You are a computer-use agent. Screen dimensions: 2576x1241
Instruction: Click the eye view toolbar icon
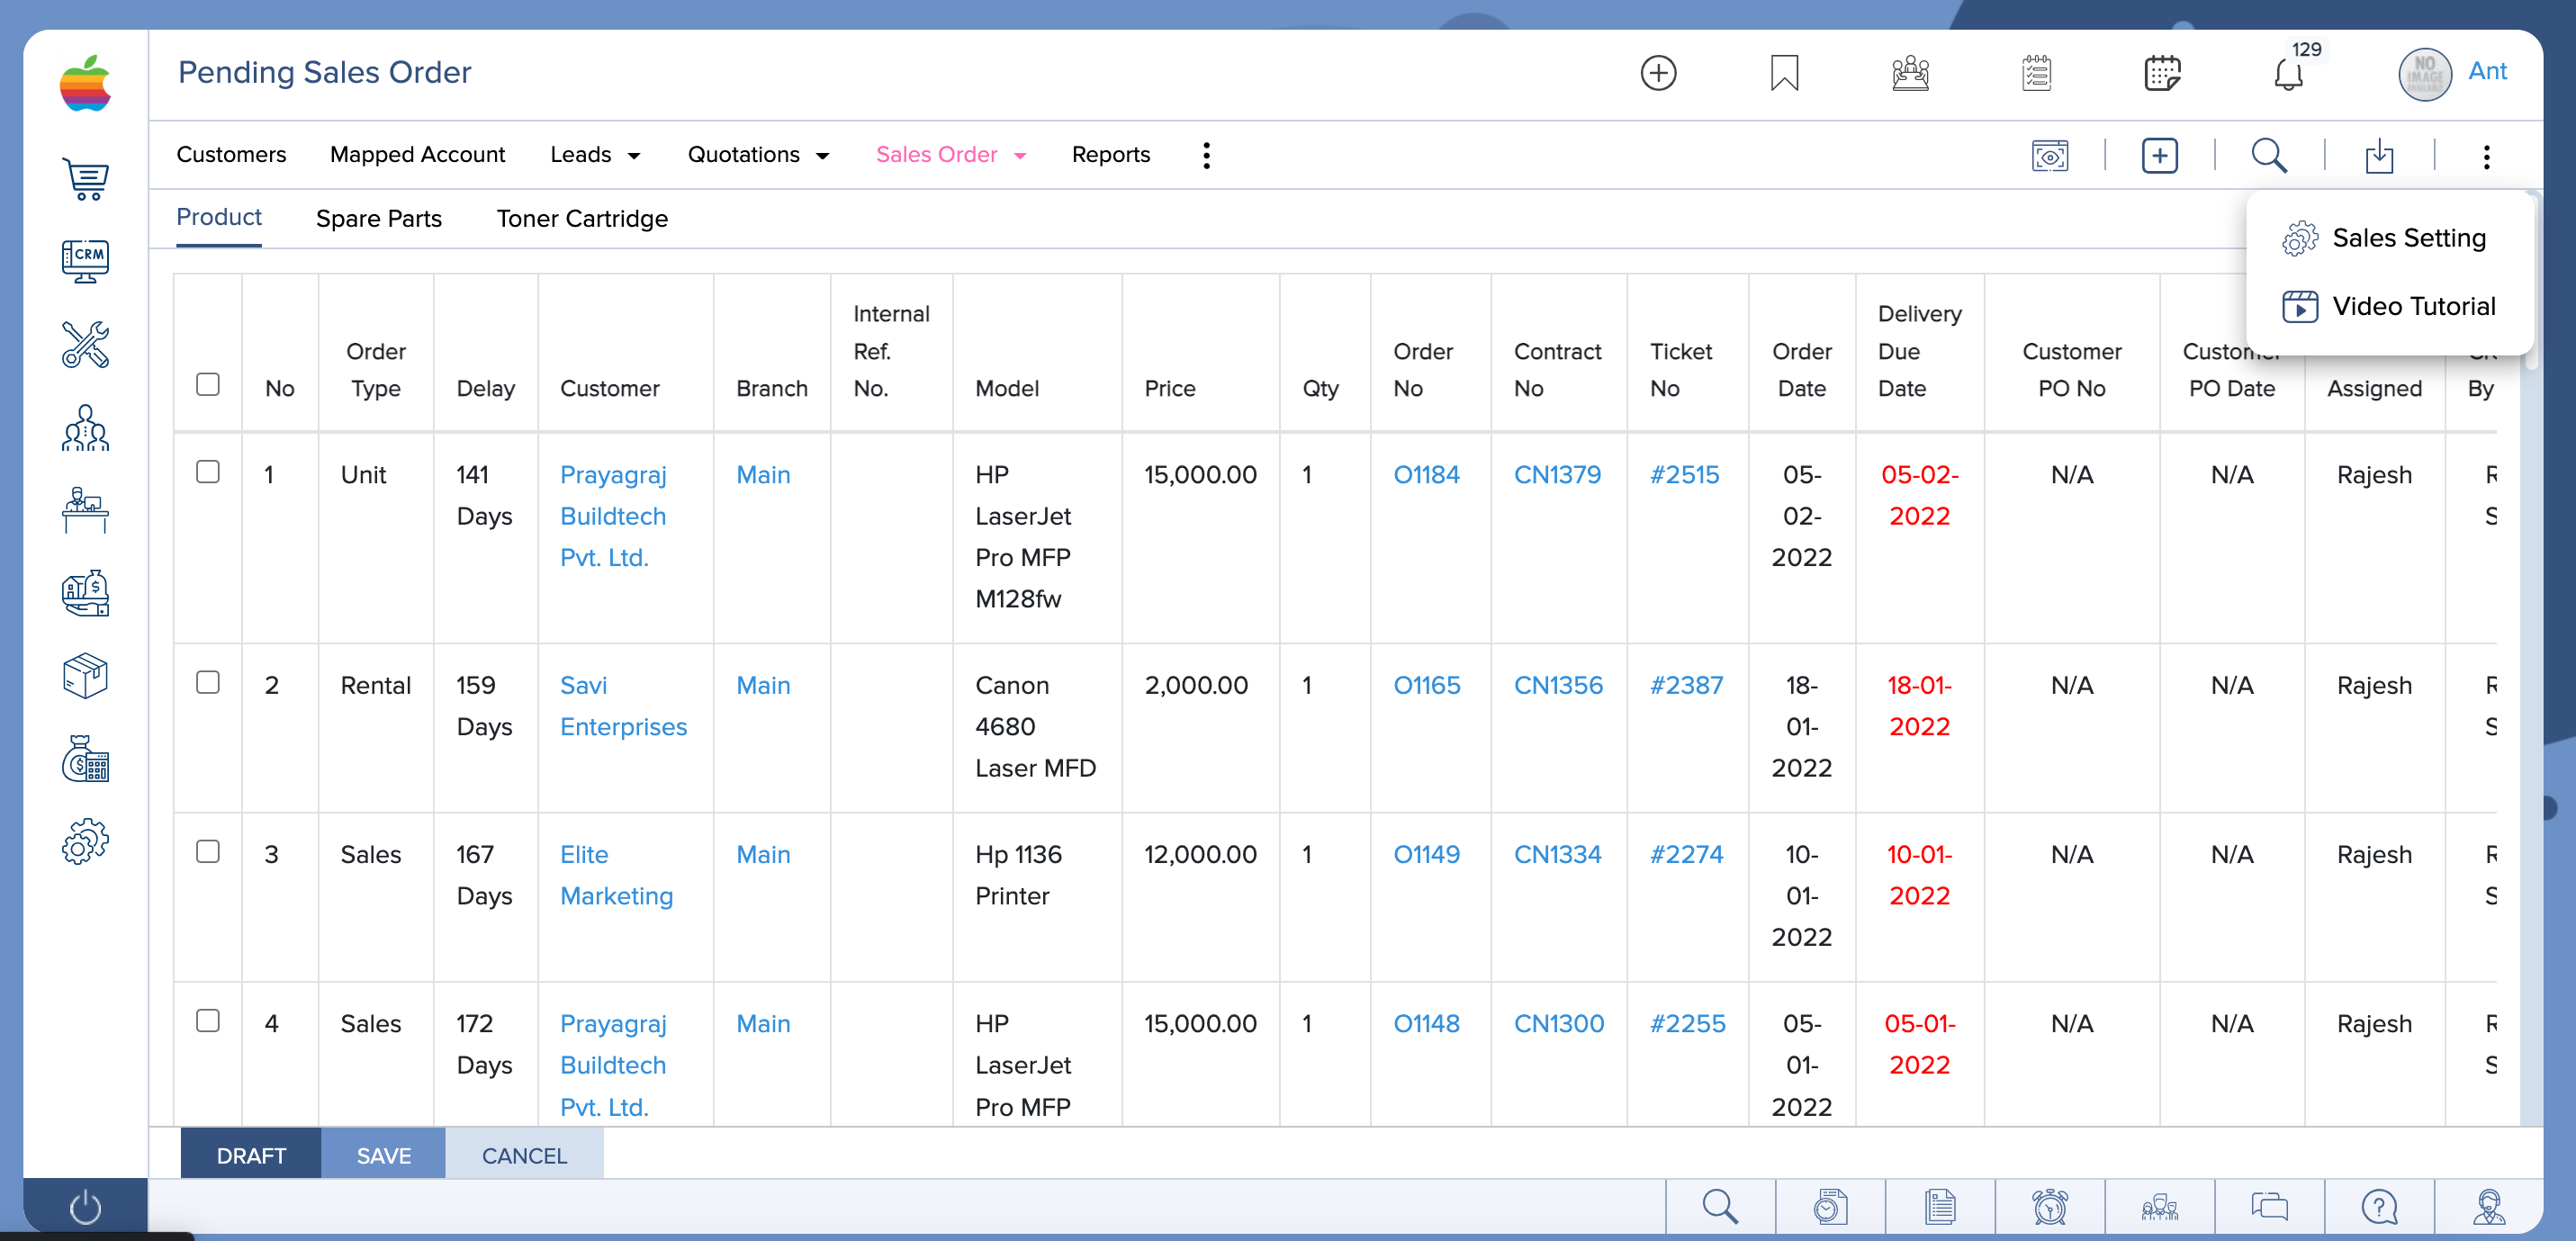(2050, 156)
